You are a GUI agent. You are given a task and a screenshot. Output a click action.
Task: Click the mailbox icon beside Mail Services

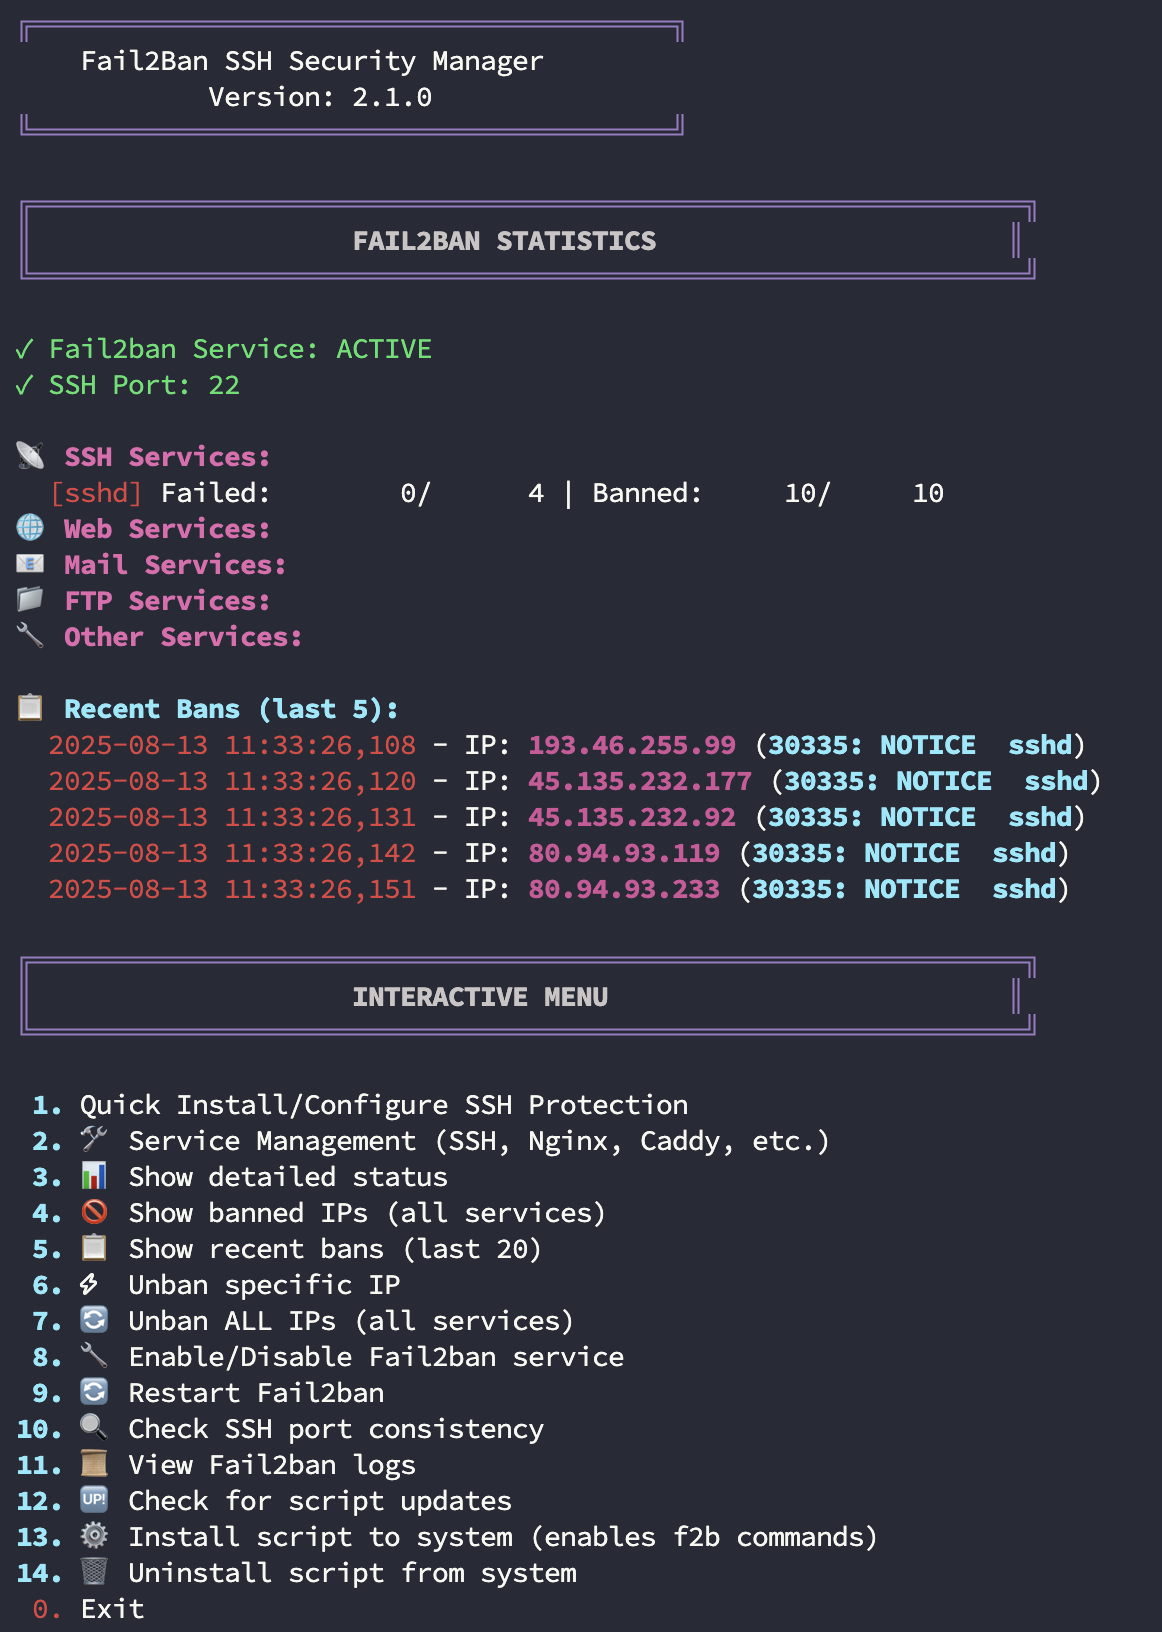coord(30,564)
